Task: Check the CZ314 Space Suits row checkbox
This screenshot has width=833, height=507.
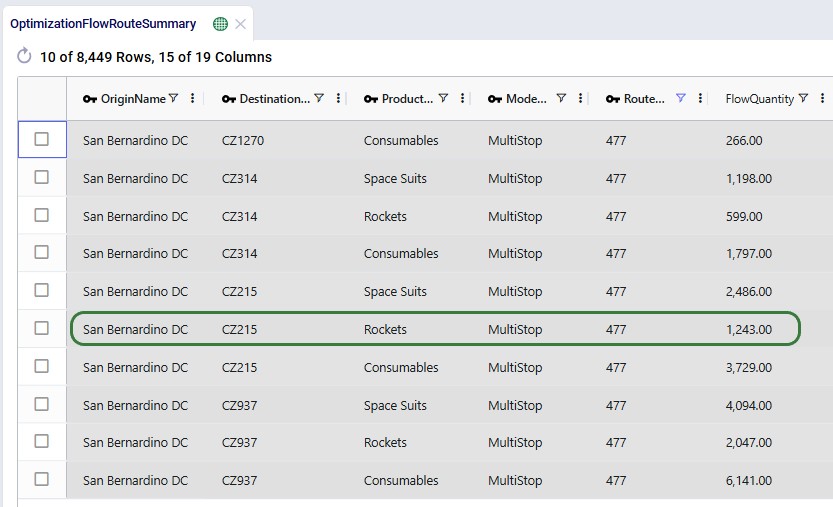Action: 41,177
